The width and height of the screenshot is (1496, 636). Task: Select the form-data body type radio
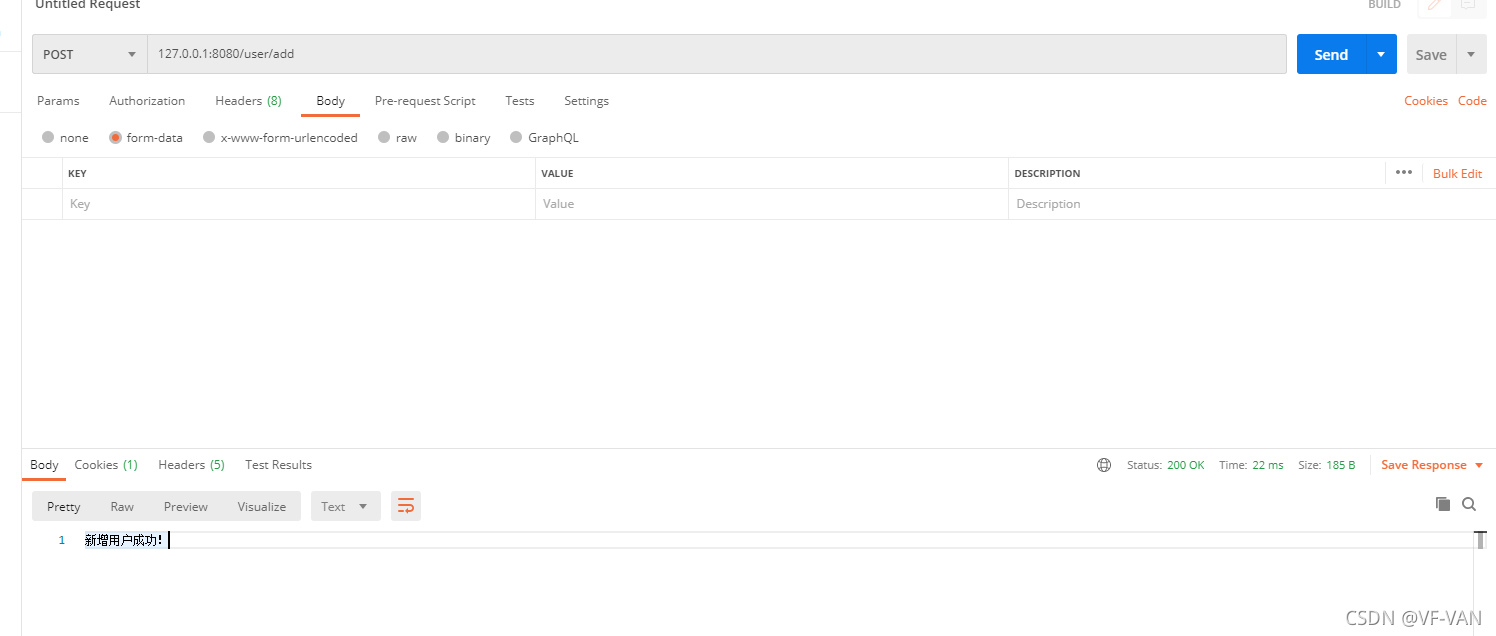pos(115,137)
